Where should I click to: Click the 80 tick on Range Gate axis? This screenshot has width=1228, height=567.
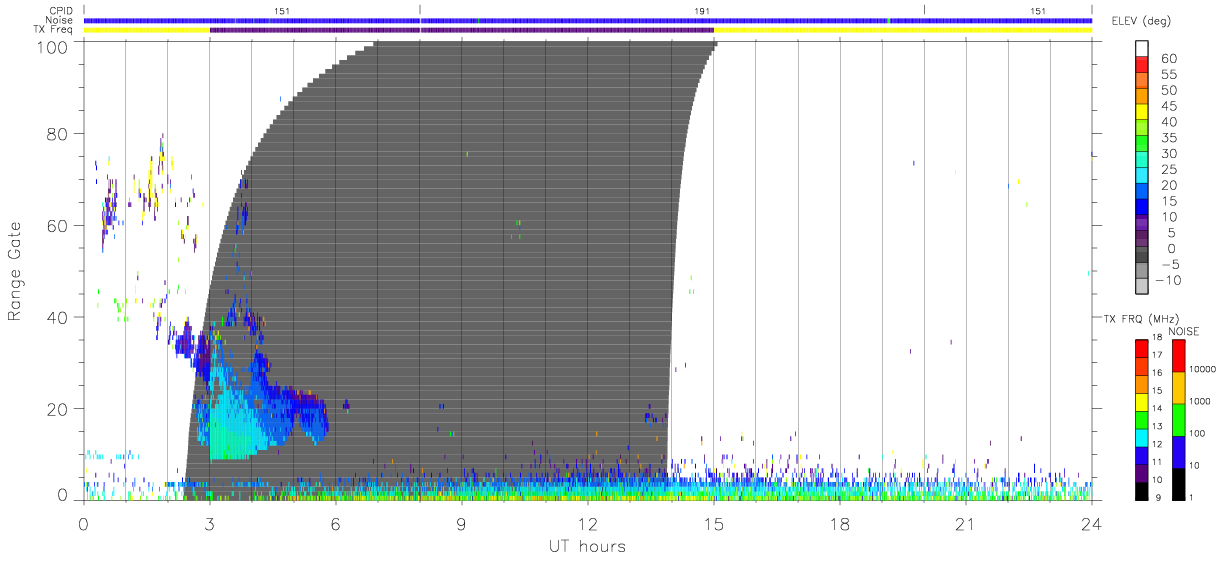click(58, 134)
